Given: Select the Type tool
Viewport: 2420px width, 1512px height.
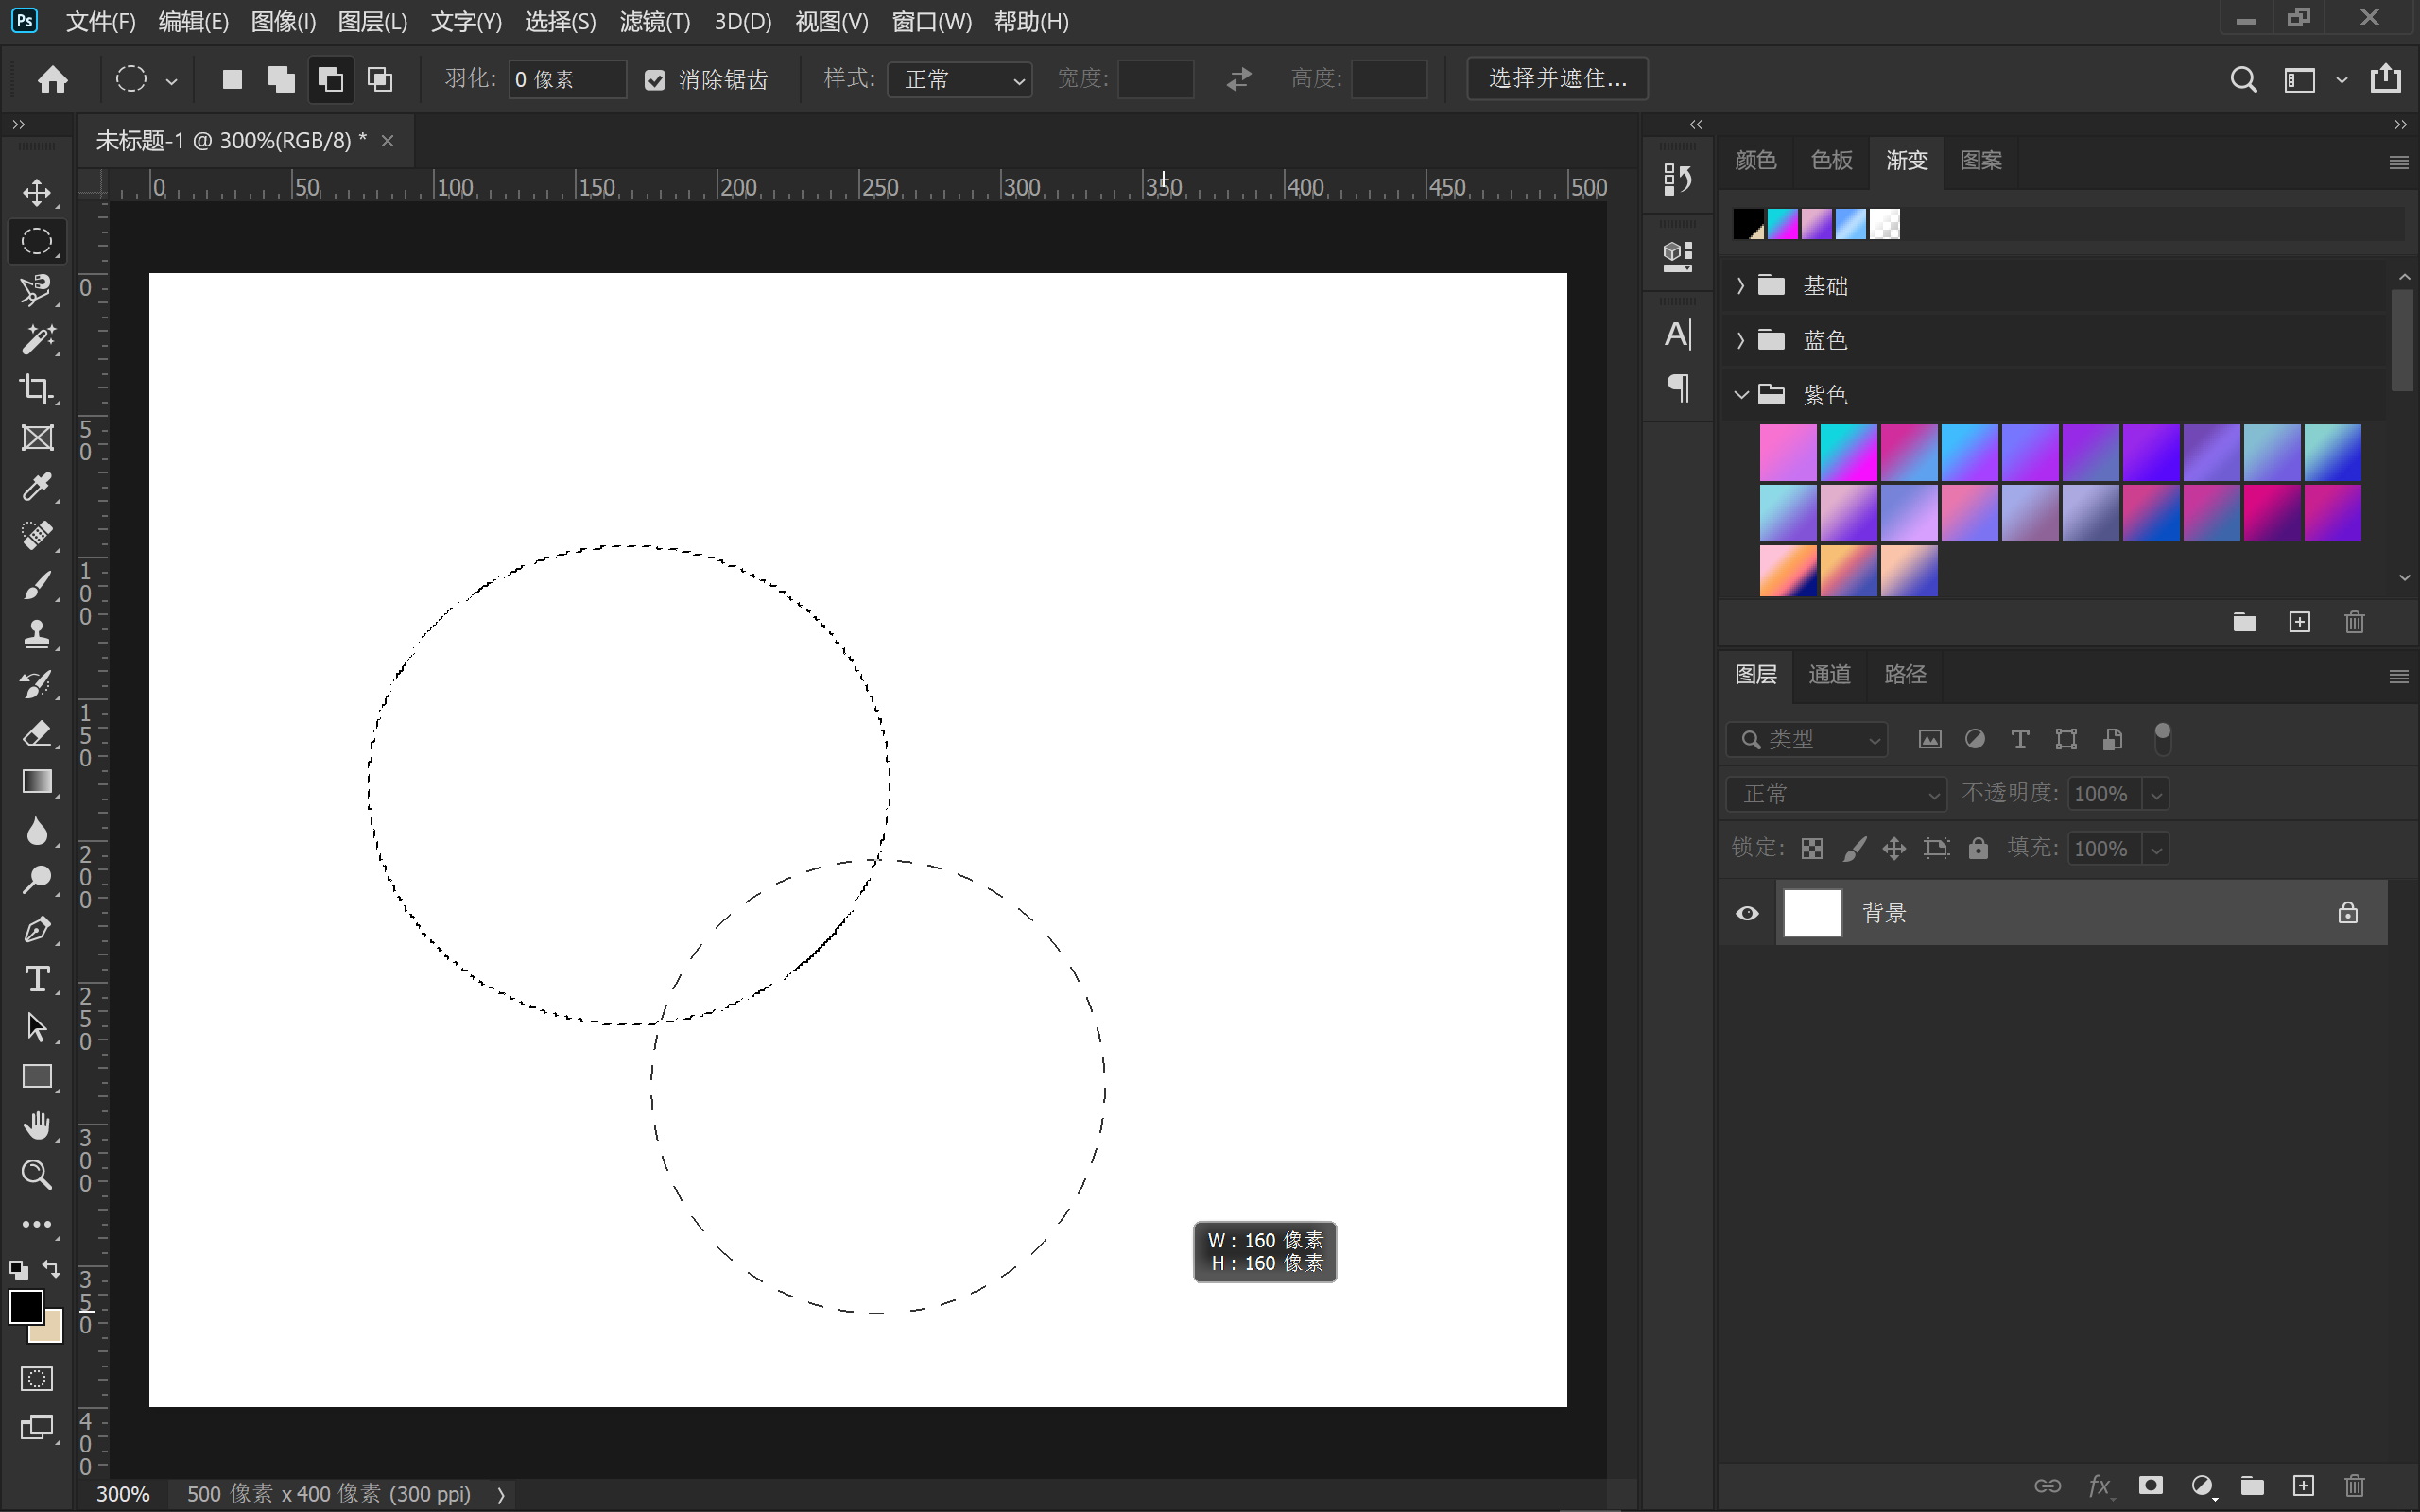Looking at the screenshot, I should 37,978.
